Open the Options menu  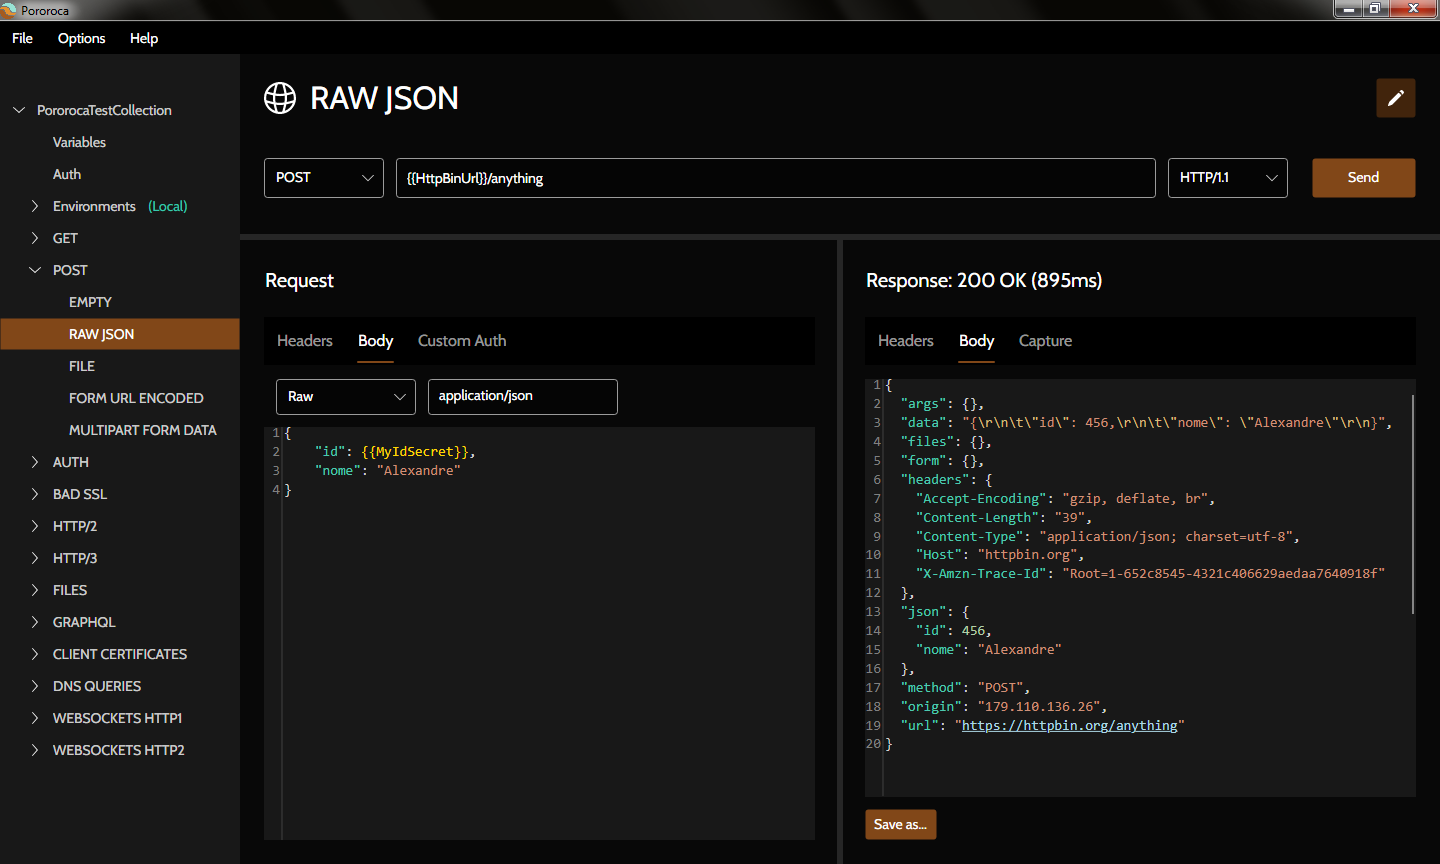[x=81, y=38]
